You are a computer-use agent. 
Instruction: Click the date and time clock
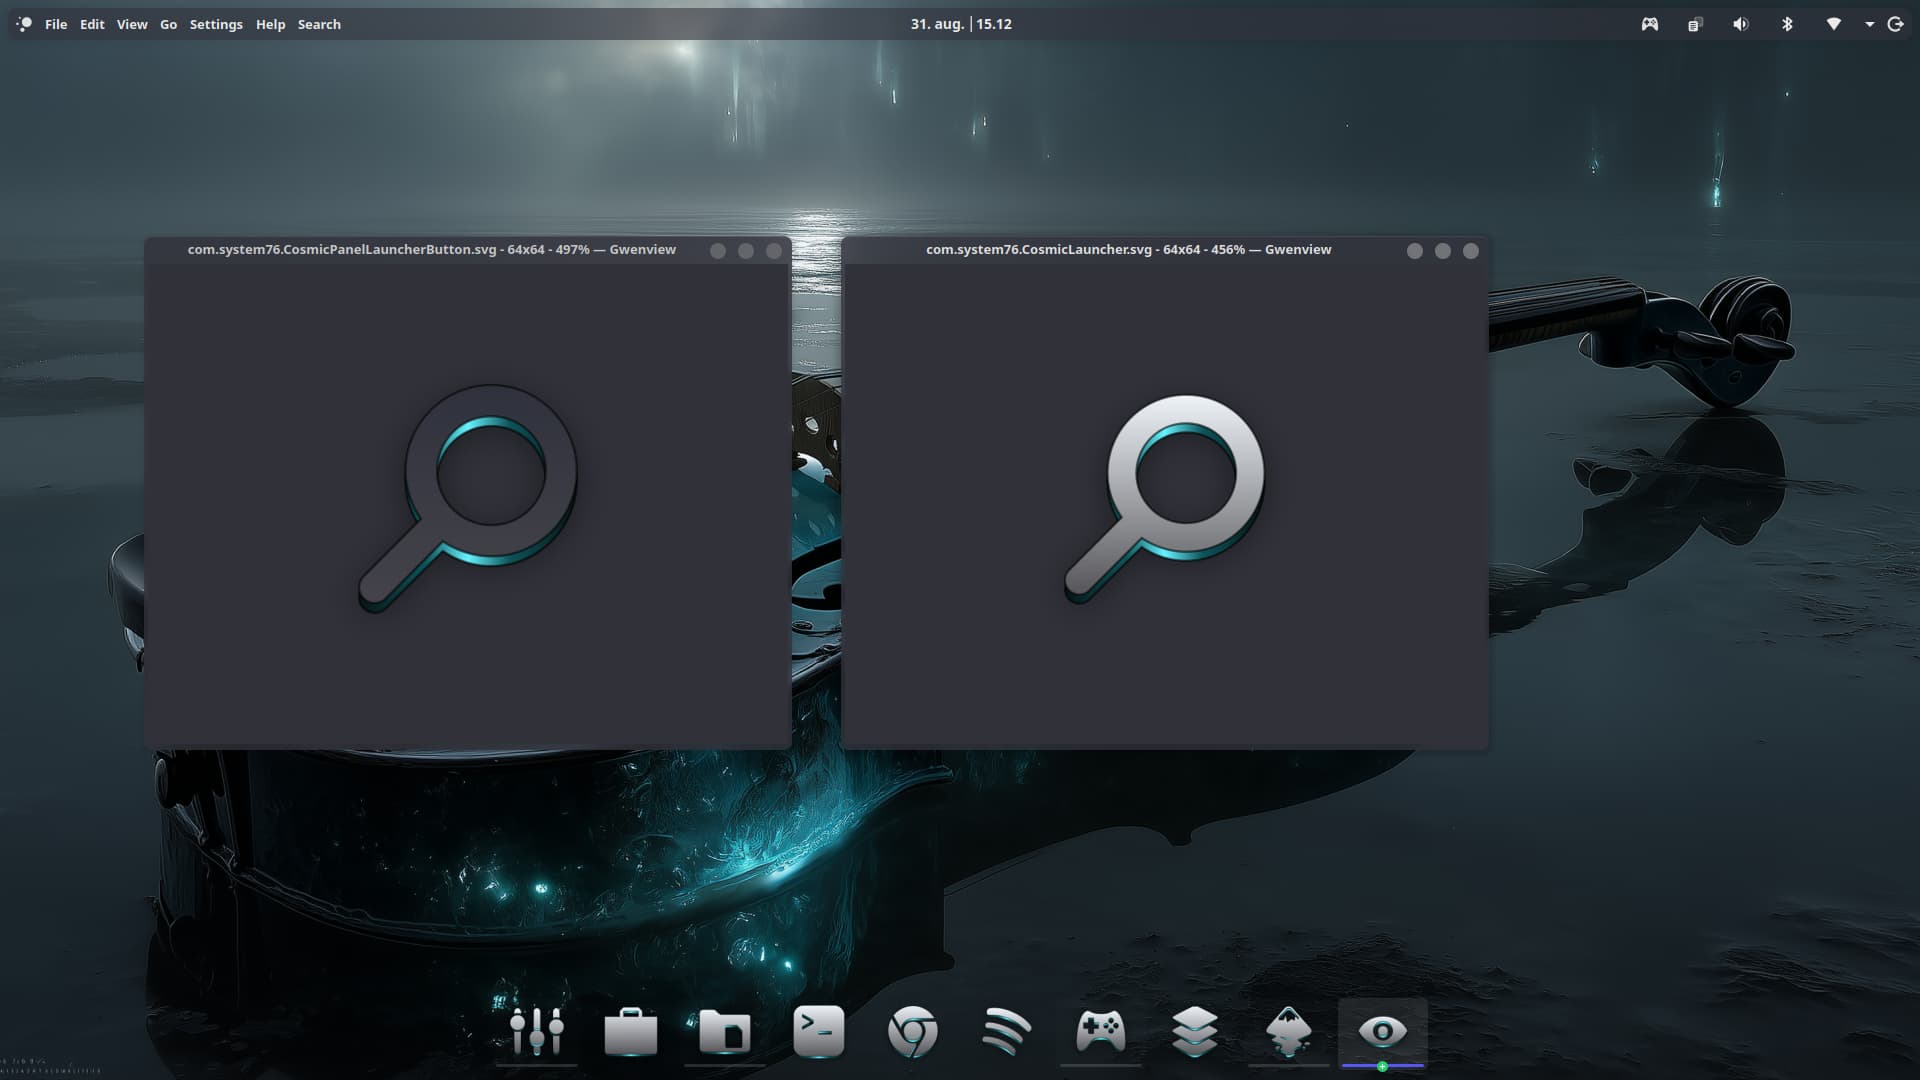960,24
